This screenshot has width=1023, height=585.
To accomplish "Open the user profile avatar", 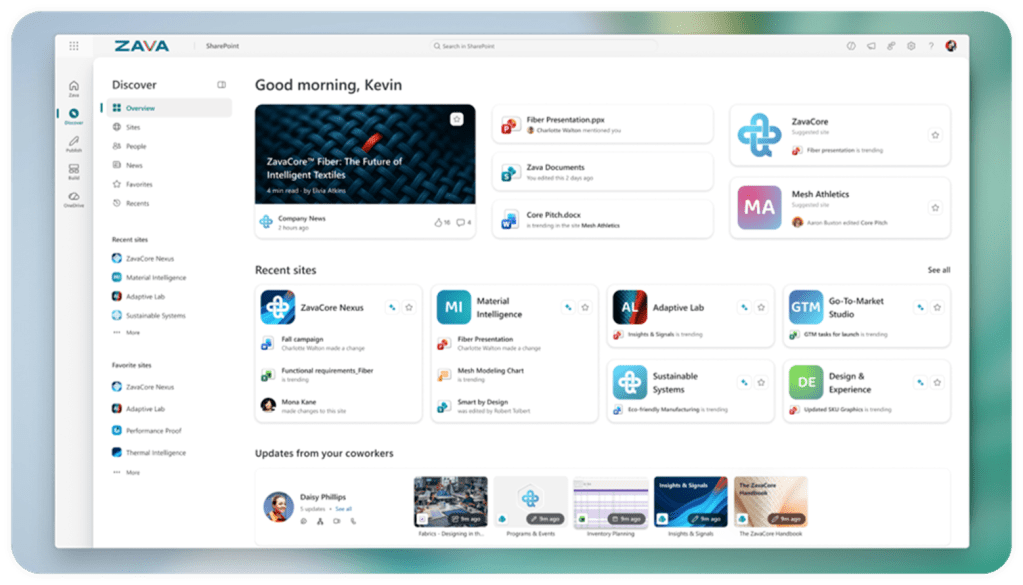I will [x=951, y=46].
